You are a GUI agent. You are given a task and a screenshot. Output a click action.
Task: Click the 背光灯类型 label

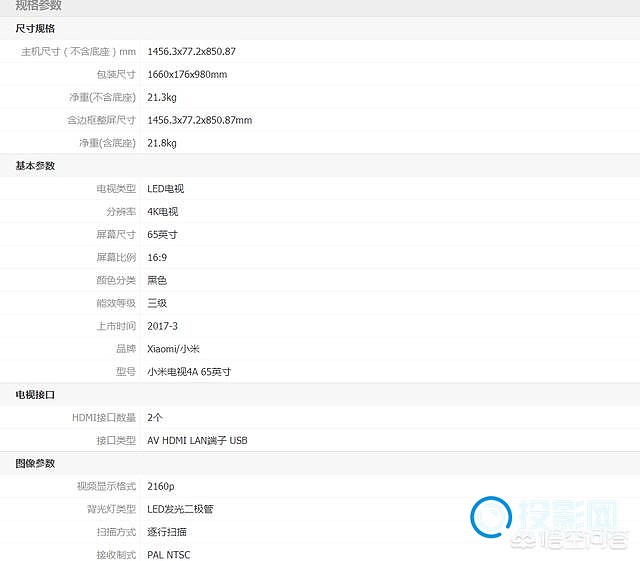111,509
